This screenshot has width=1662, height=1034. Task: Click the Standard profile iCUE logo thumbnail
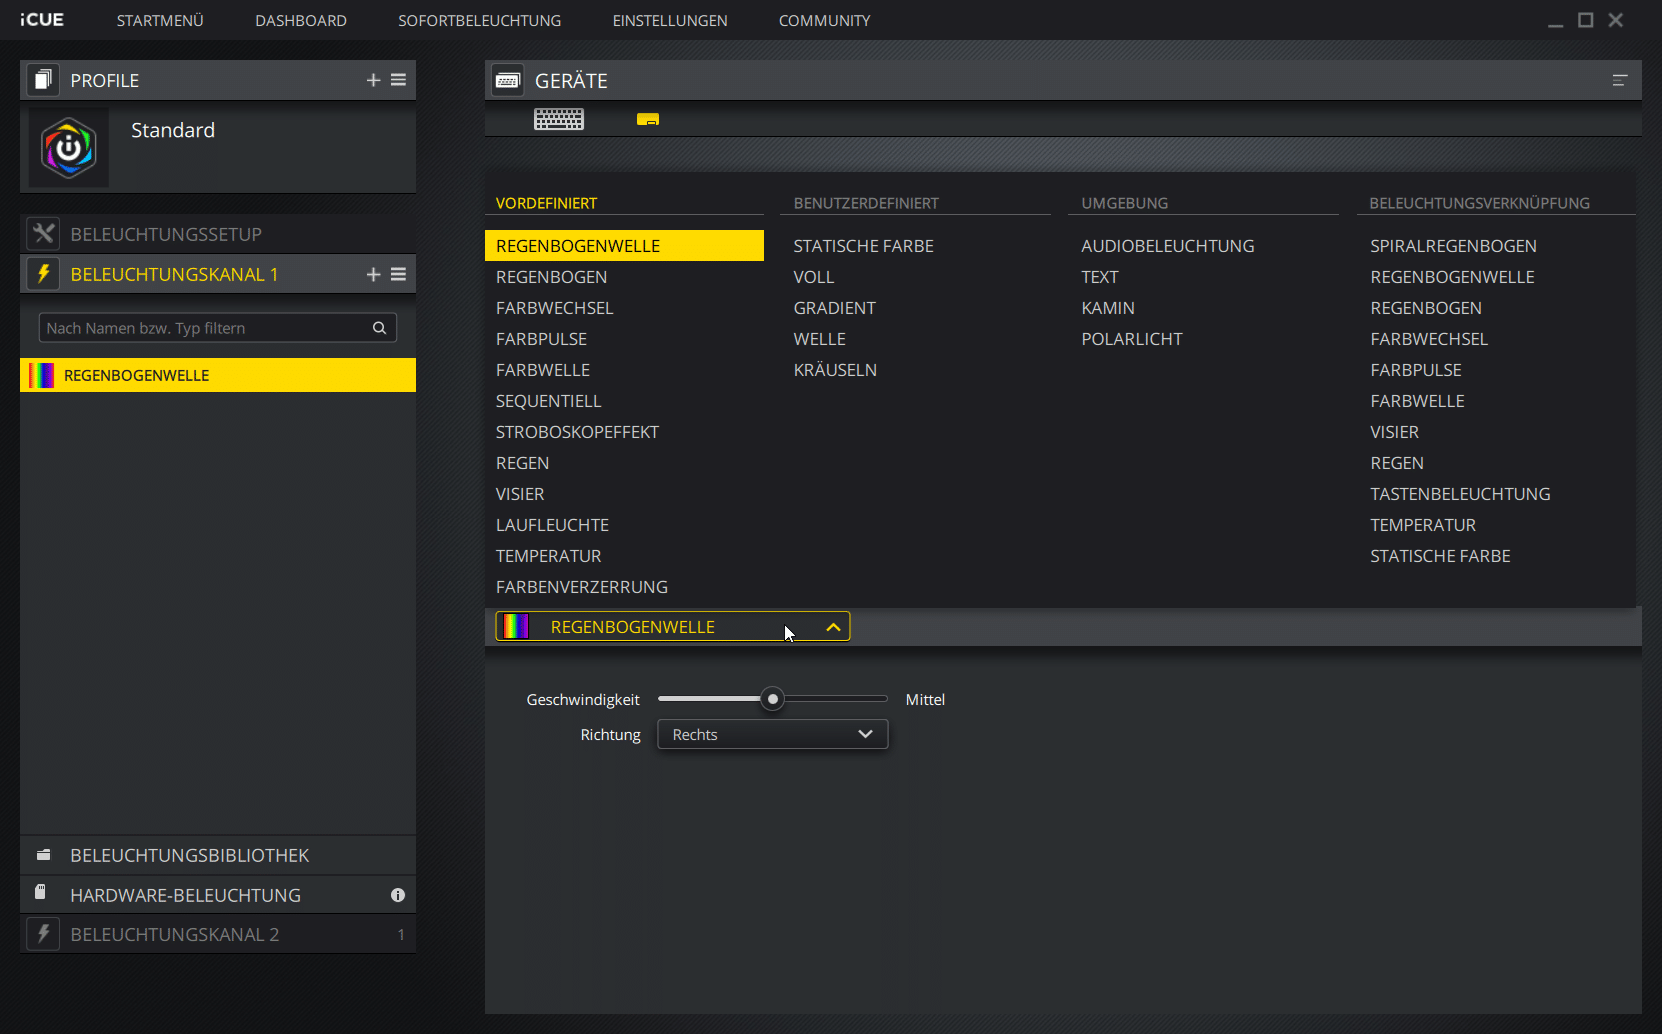pyautogui.click(x=69, y=148)
